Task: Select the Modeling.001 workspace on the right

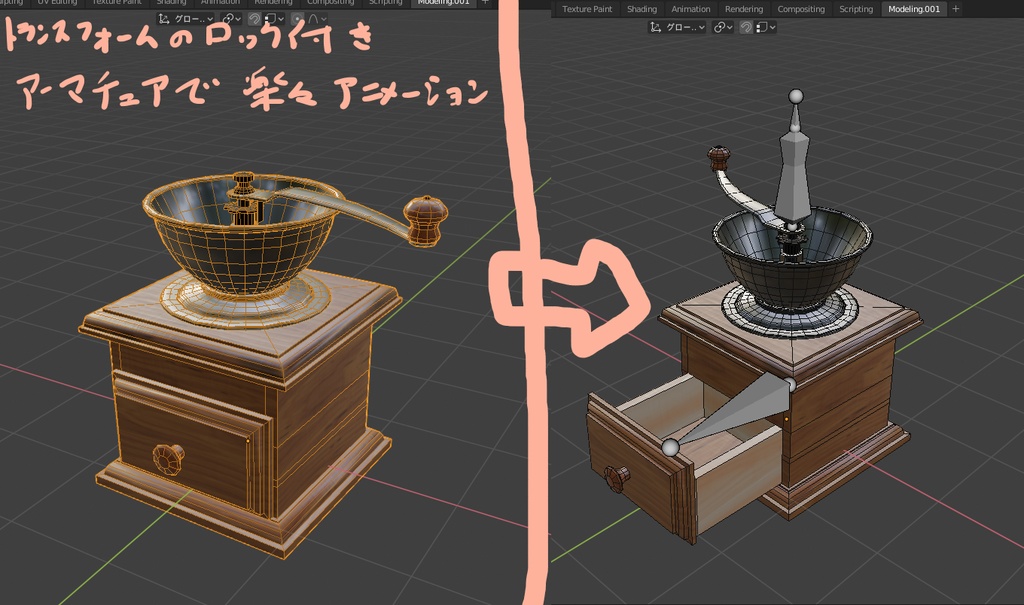Action: point(913,9)
